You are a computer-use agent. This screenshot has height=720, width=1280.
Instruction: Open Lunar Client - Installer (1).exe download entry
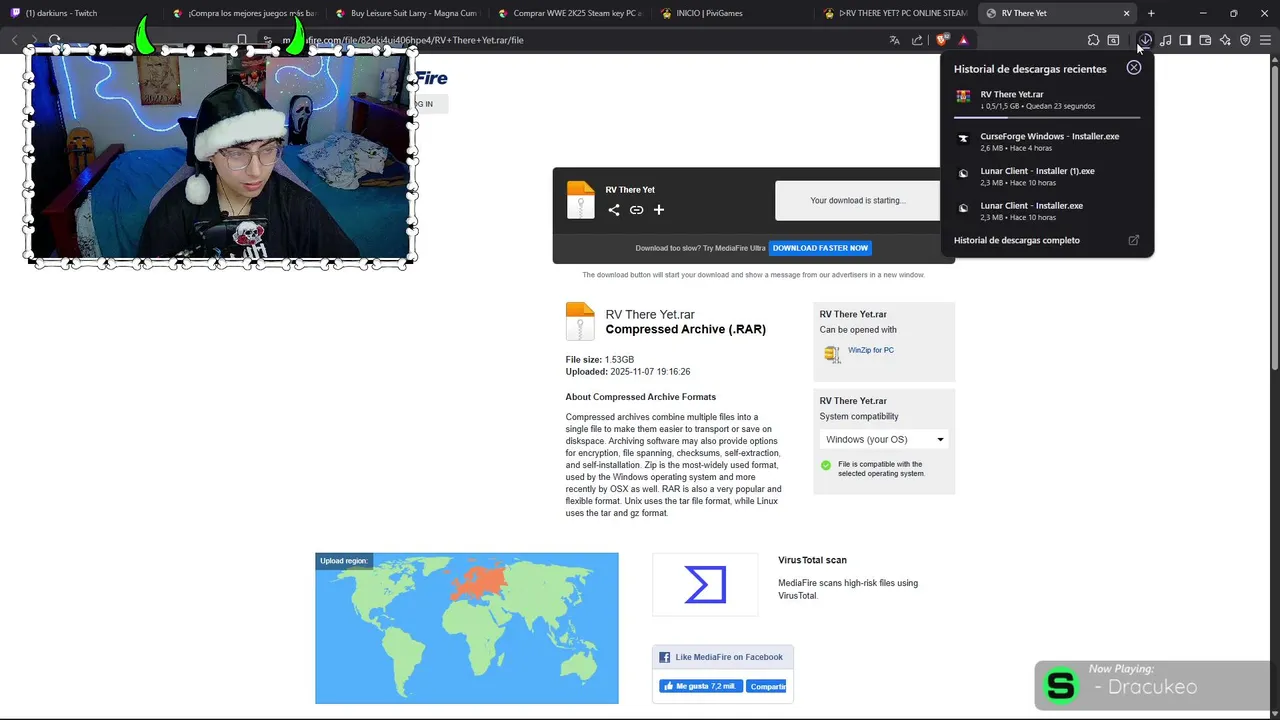[1047, 176]
